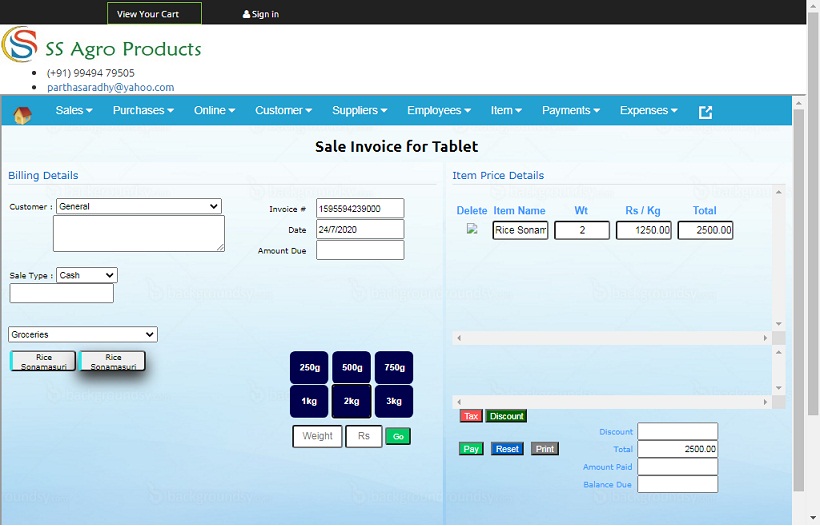Open the Suppliers menu
This screenshot has width=820, height=526.
(x=360, y=110)
